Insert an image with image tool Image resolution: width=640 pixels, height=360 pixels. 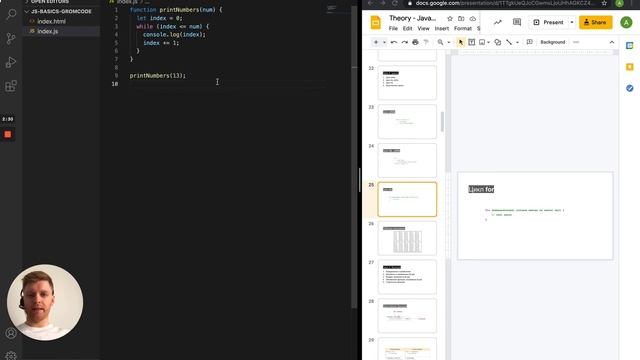(482, 42)
